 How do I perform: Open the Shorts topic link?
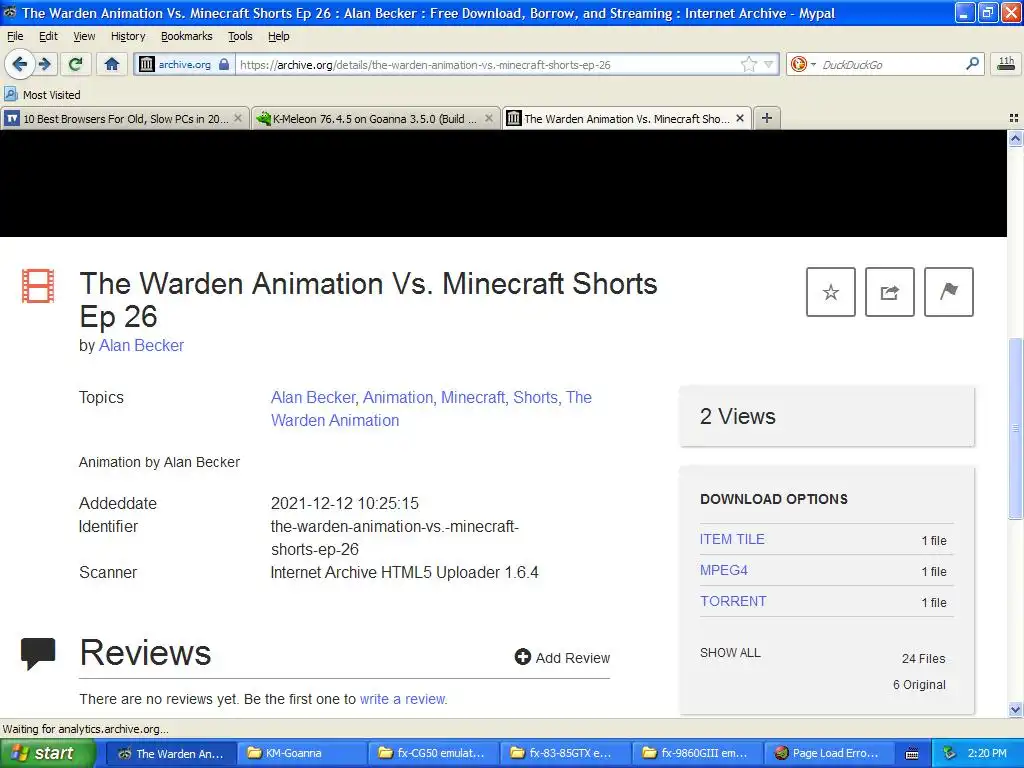pos(536,397)
